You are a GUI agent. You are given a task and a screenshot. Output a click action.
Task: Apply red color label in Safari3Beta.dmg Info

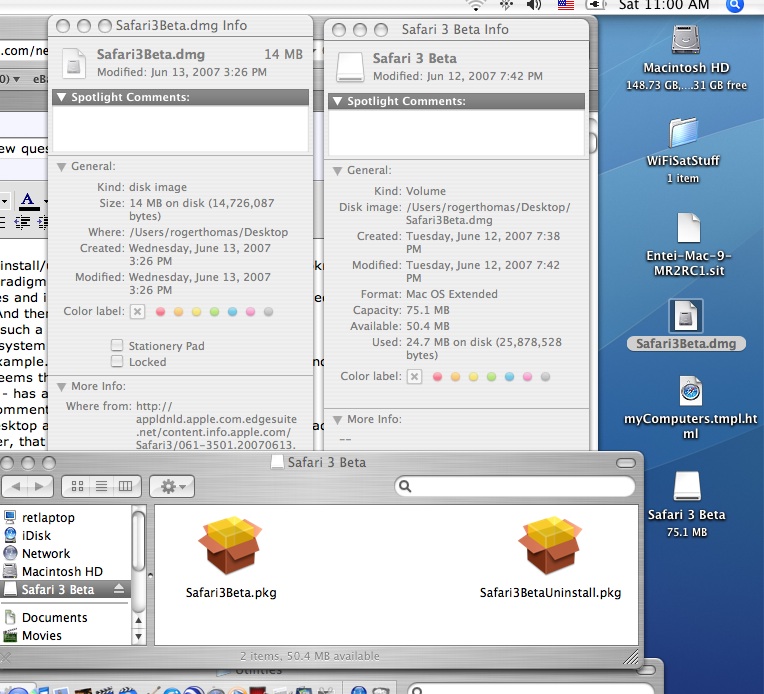tap(160, 311)
